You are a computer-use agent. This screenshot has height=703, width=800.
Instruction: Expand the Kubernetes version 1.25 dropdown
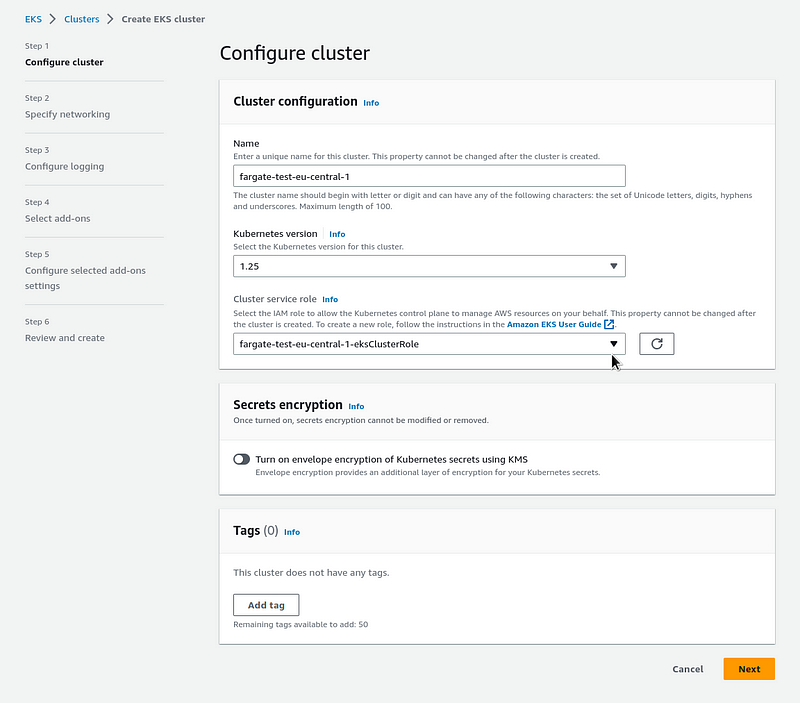coord(429,266)
